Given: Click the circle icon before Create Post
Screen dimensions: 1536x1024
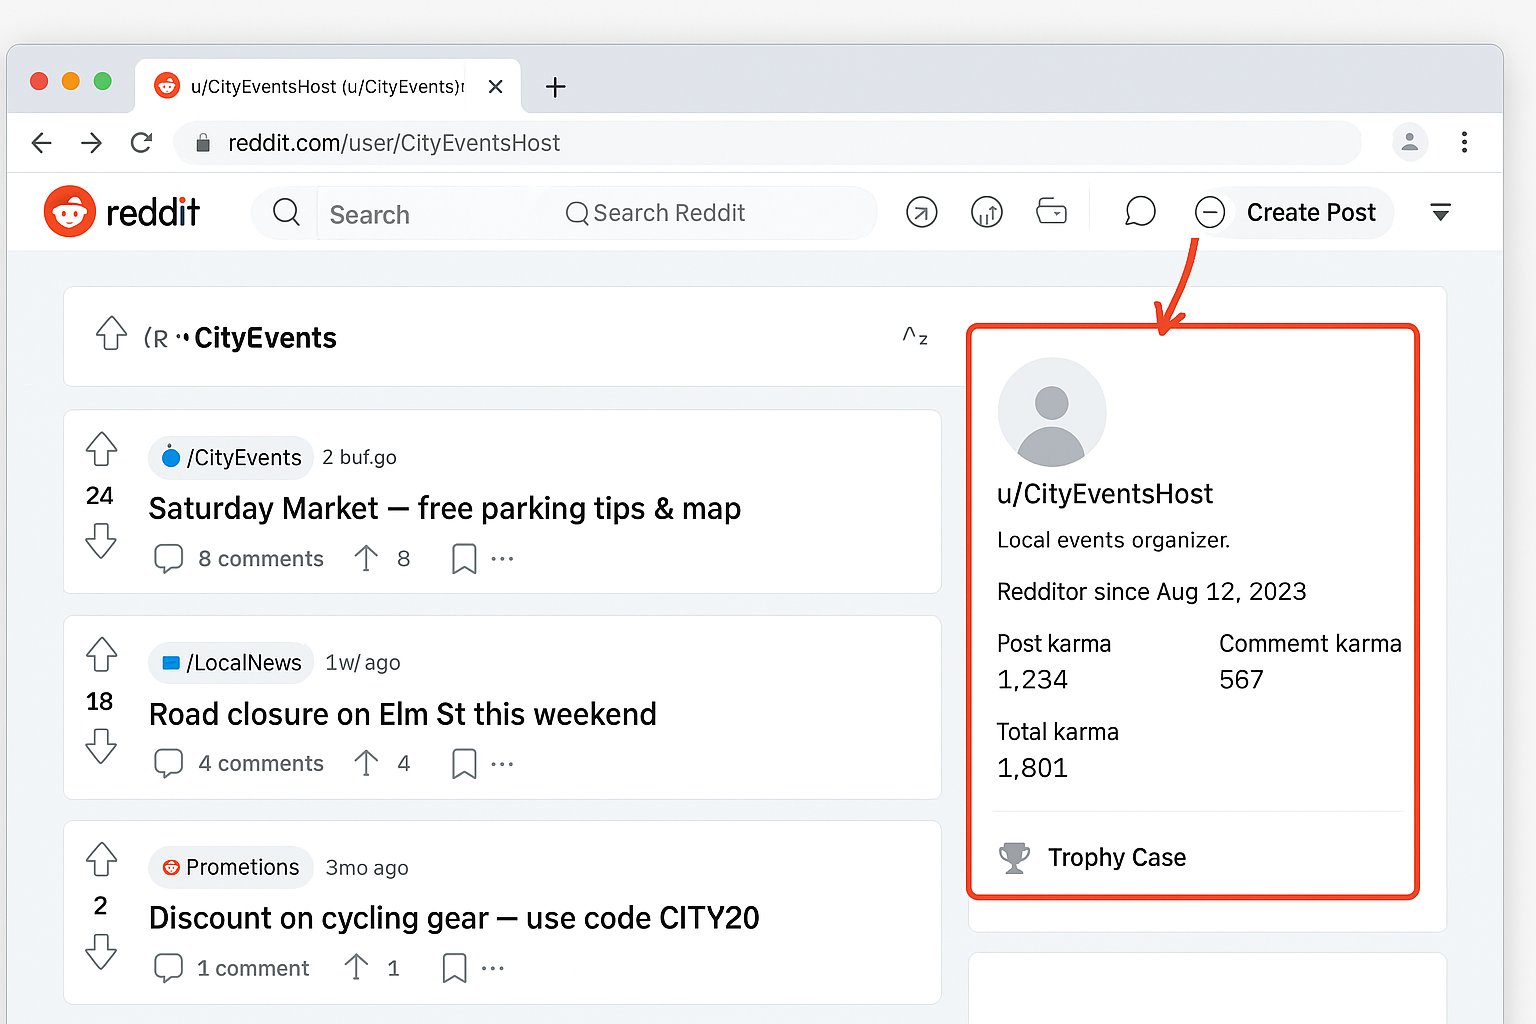Looking at the screenshot, I should (x=1210, y=212).
